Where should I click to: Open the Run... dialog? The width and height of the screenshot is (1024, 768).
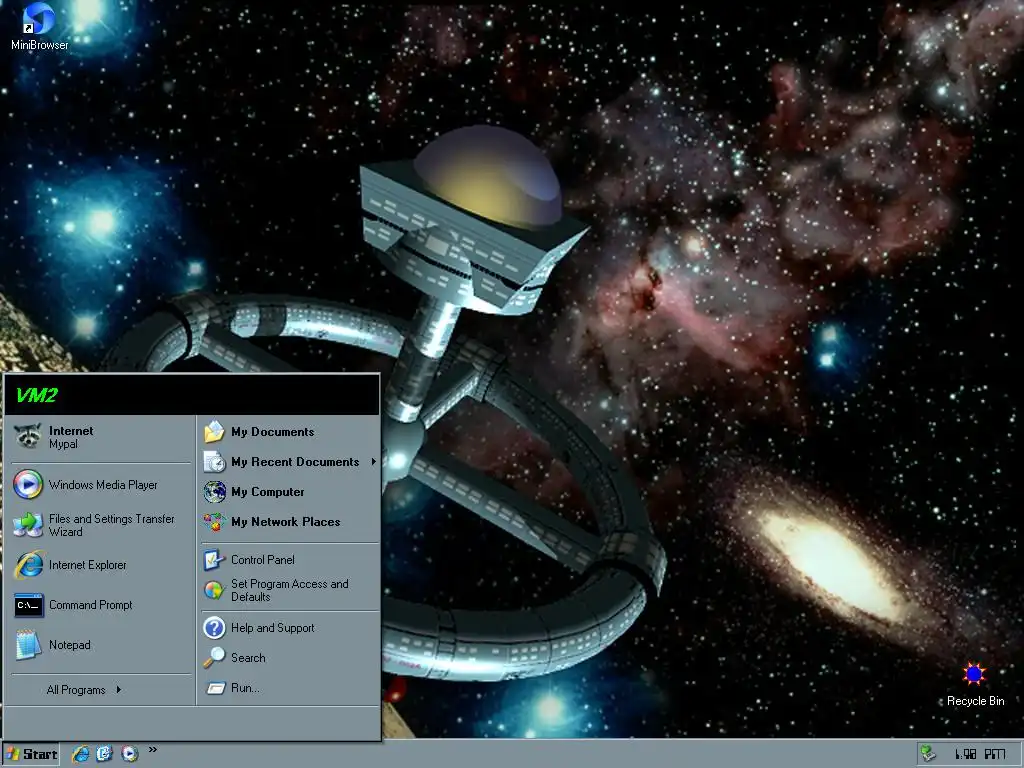290,688
